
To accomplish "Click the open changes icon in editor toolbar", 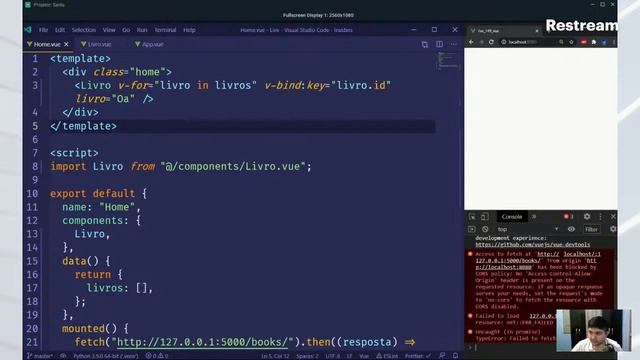I will [425, 44].
